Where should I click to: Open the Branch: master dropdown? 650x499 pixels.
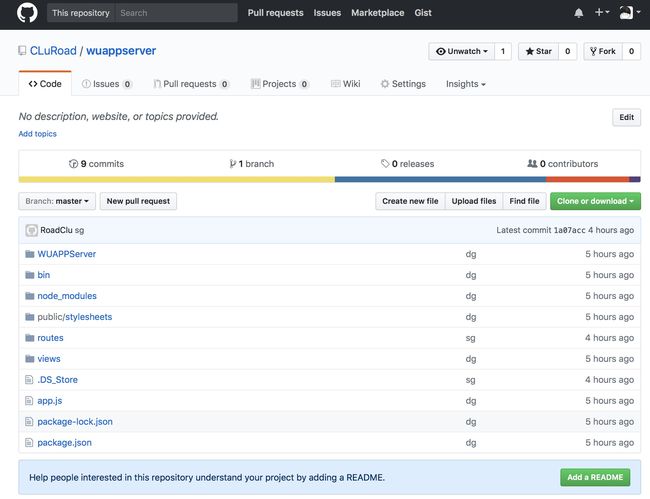(57, 201)
